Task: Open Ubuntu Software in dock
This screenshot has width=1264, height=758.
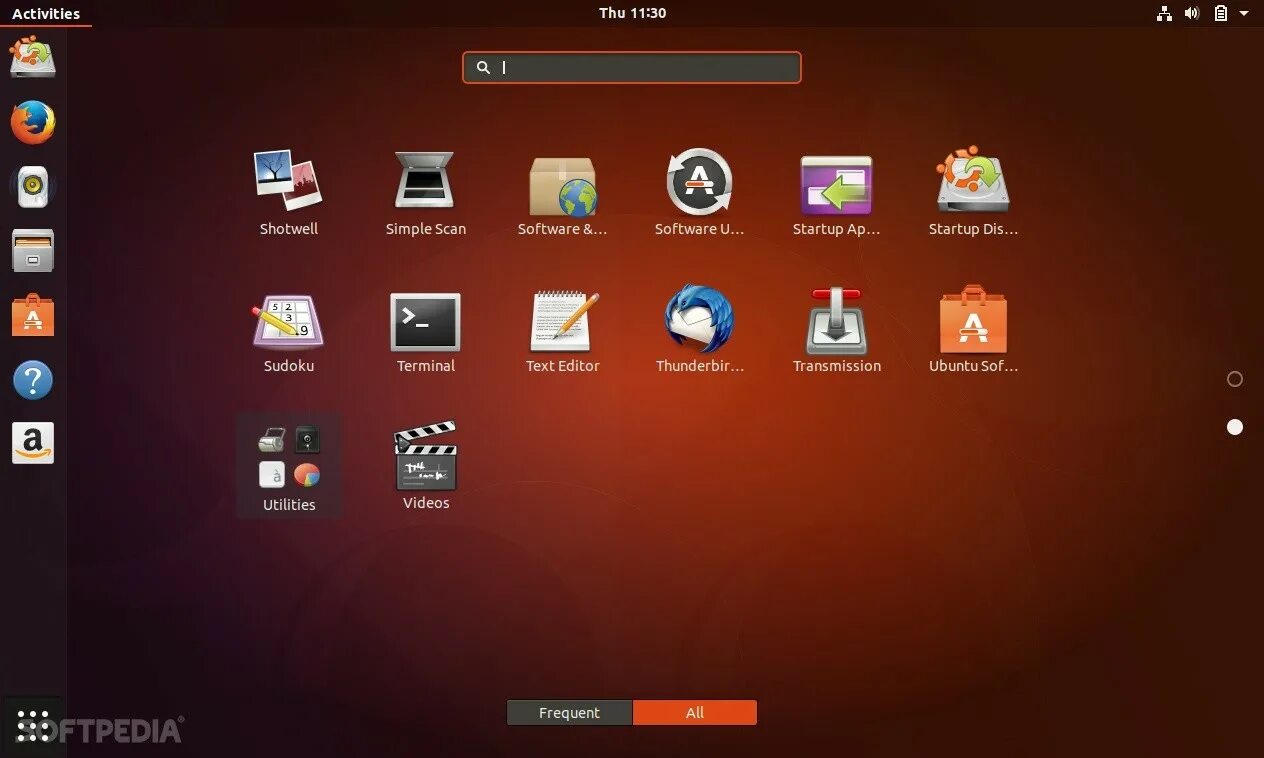Action: coord(33,315)
